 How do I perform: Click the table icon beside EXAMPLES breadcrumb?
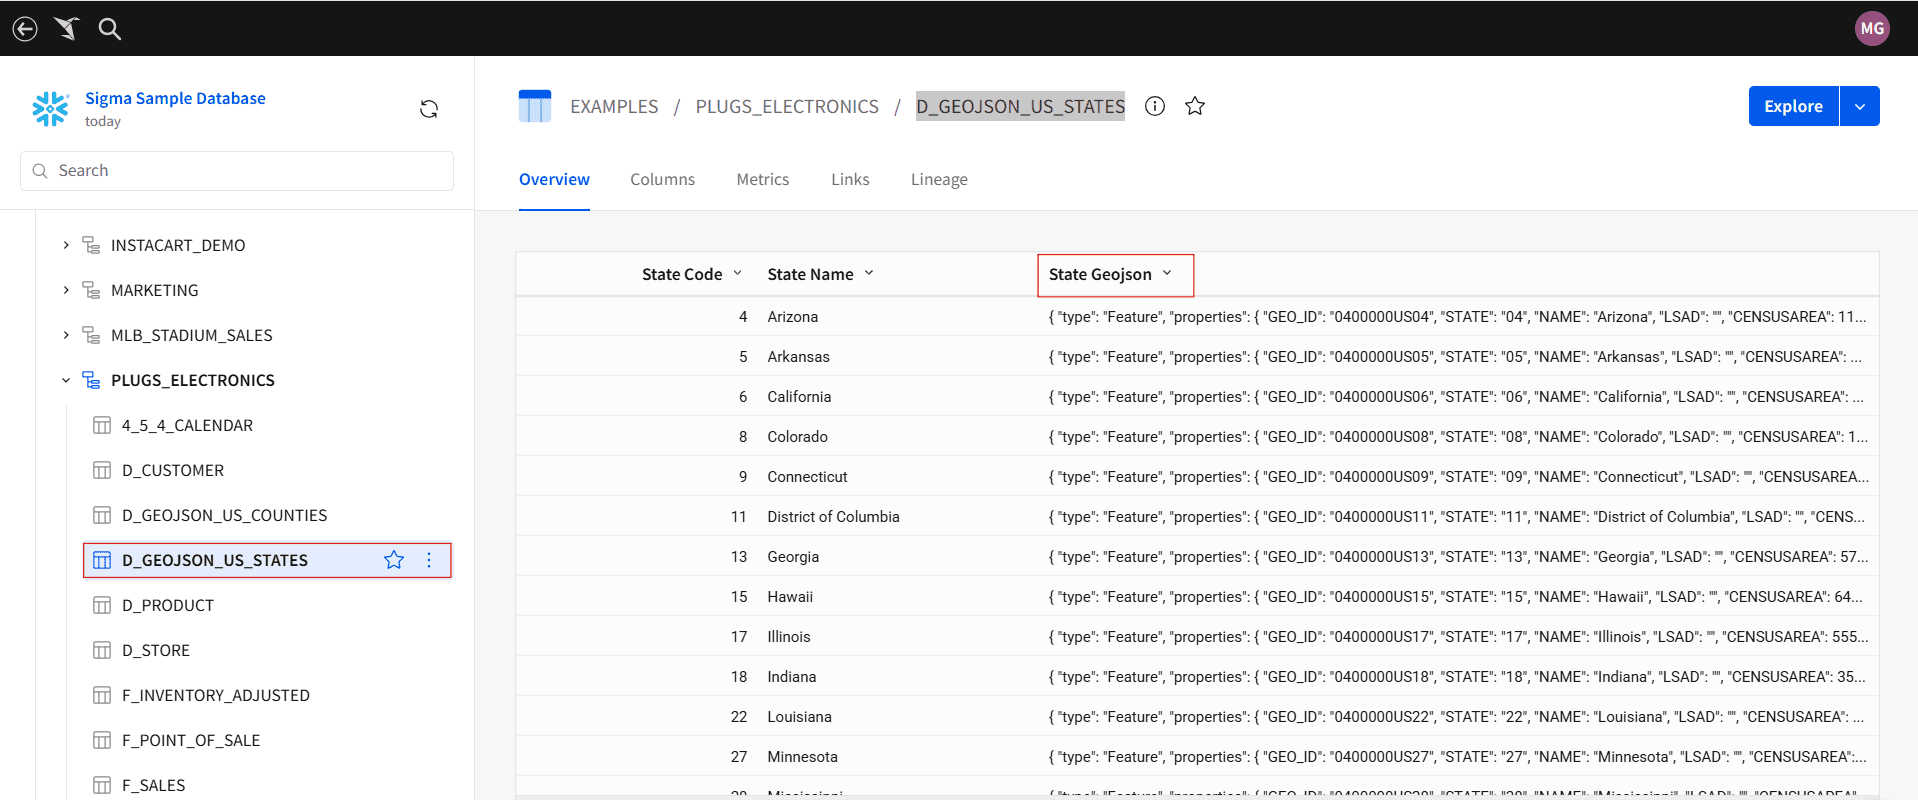click(x=535, y=106)
